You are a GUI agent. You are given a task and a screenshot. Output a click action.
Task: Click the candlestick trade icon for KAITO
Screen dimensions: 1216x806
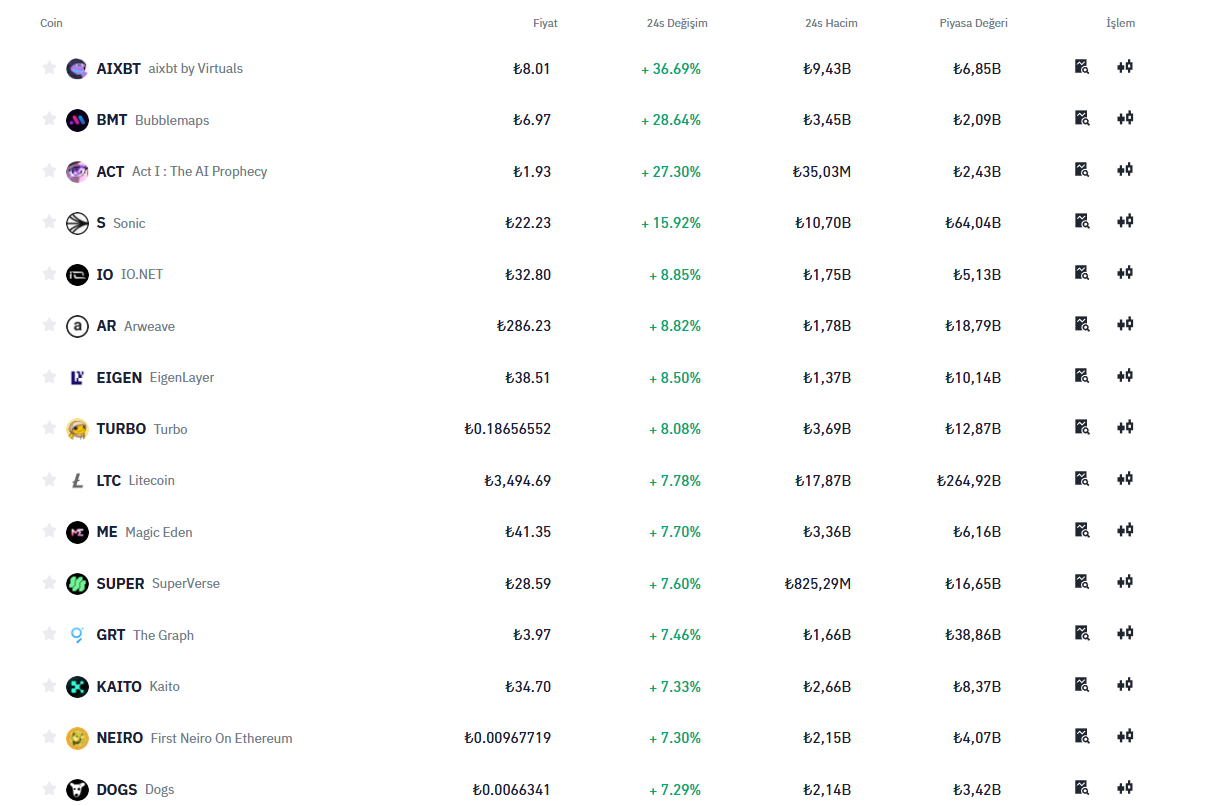point(1125,685)
